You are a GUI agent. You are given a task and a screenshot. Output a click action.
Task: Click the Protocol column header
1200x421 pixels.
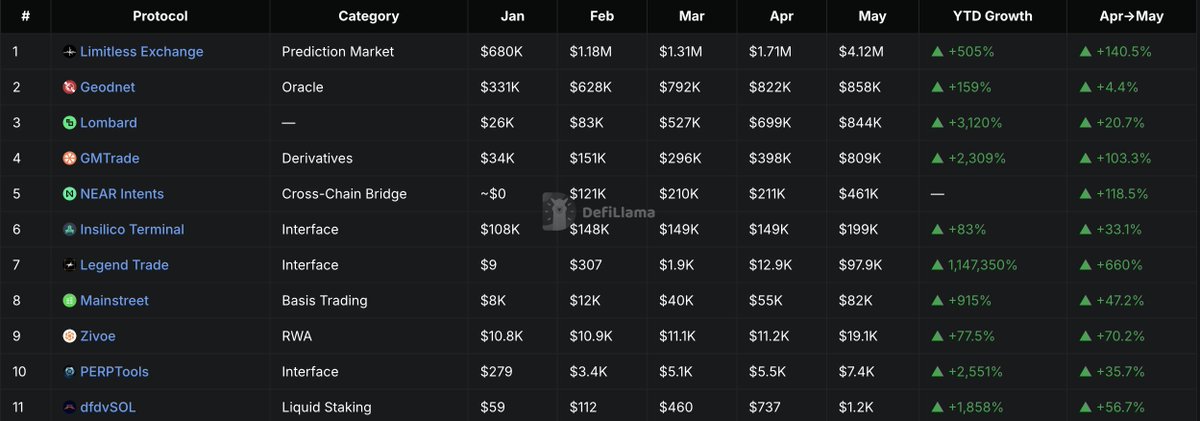coord(160,16)
